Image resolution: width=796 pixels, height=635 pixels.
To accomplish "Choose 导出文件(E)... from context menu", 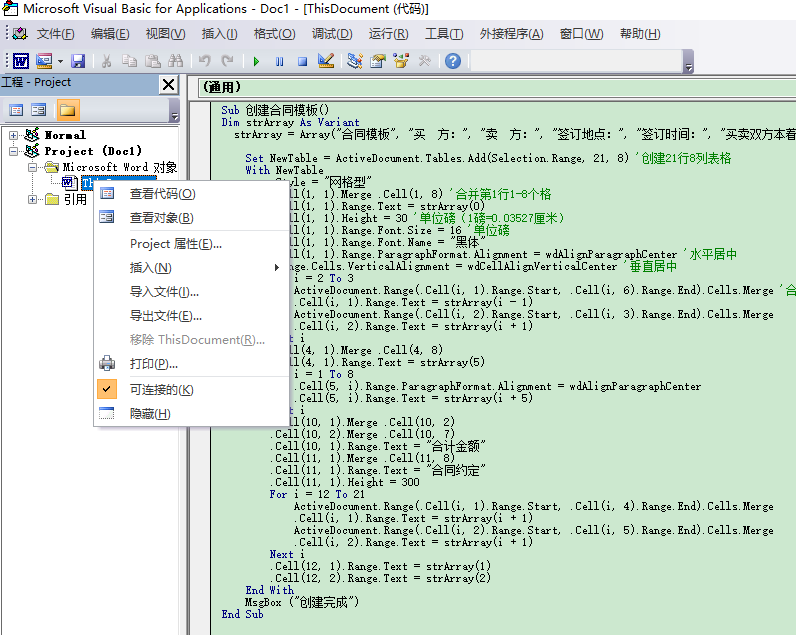I will 191,316.
